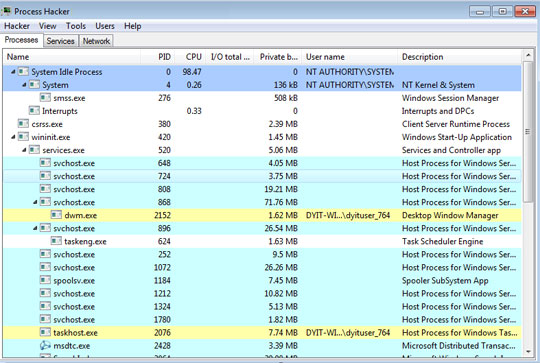The width and height of the screenshot is (540, 363).
Task: Open the View menu
Action: 48,26
